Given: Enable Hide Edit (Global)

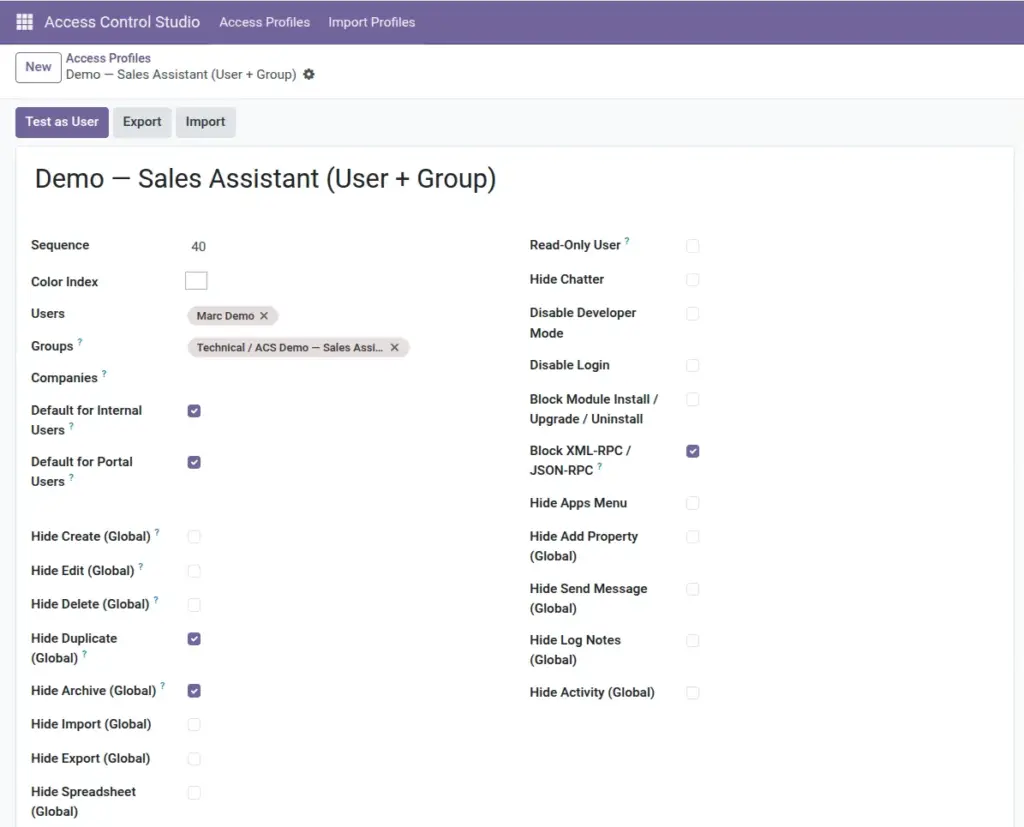Looking at the screenshot, I should point(194,571).
